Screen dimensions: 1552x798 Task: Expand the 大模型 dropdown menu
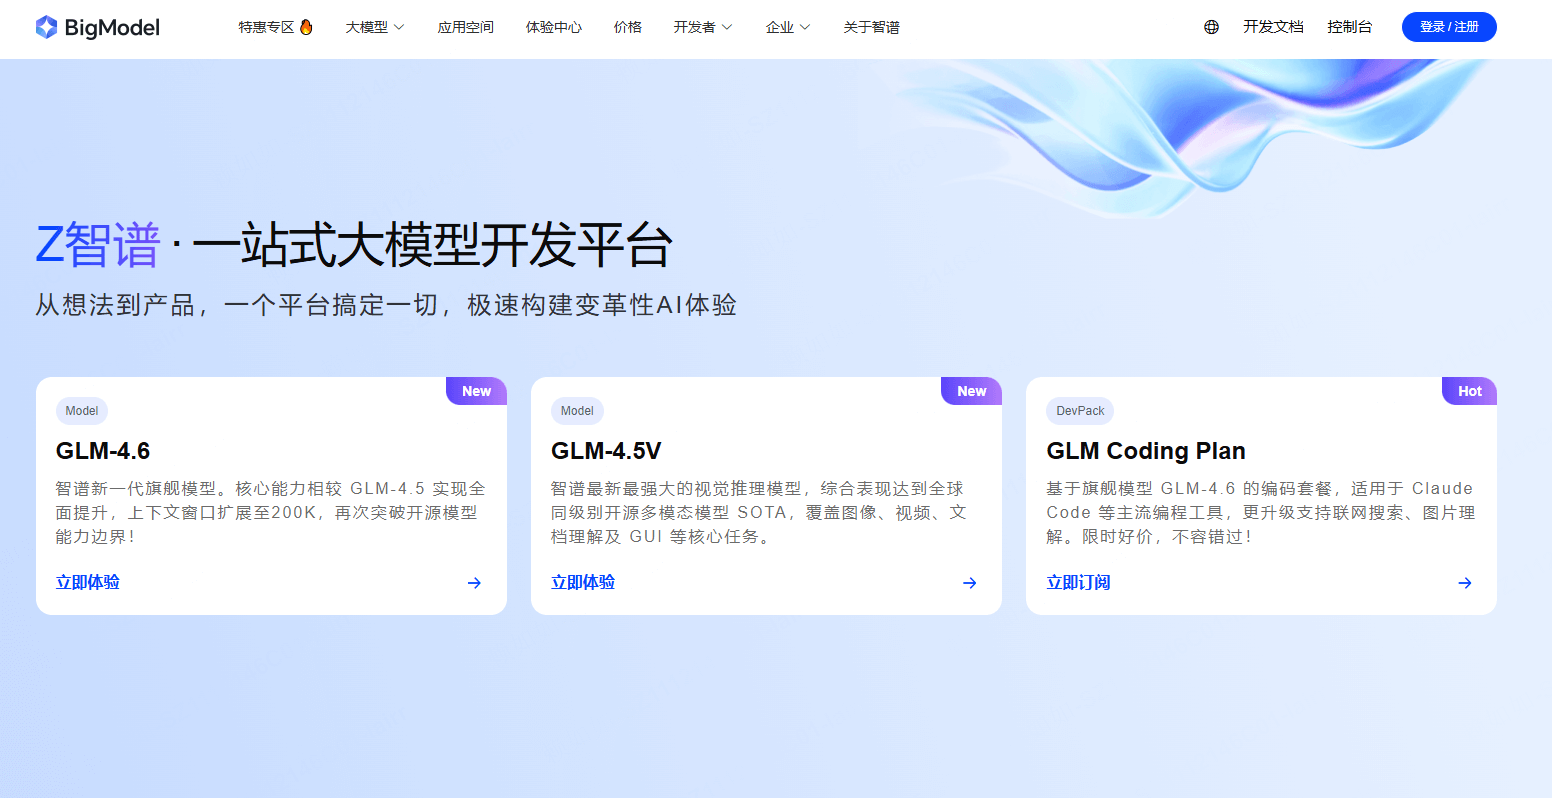[x=374, y=27]
